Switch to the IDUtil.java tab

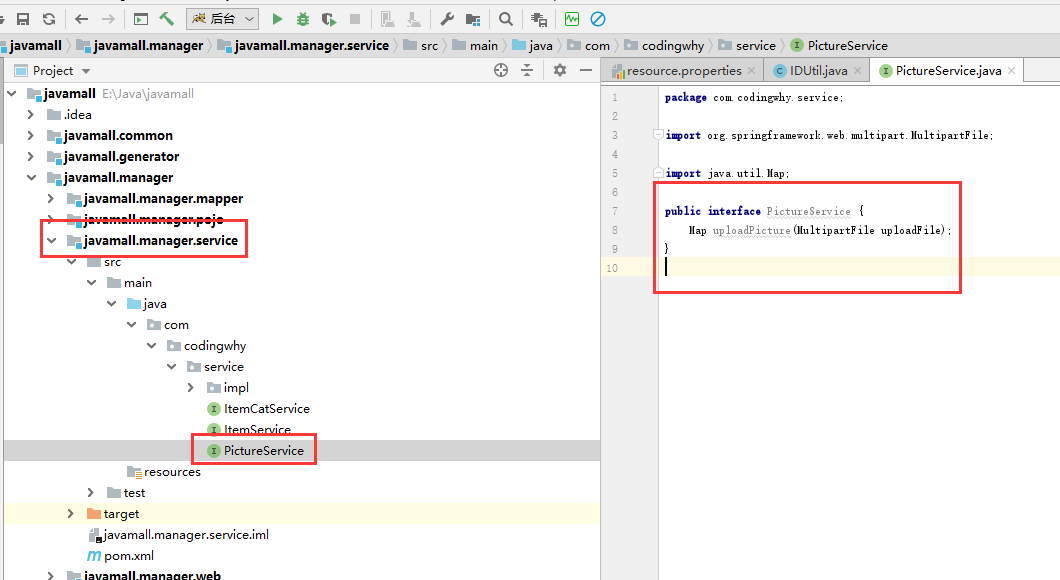pyautogui.click(x=819, y=70)
